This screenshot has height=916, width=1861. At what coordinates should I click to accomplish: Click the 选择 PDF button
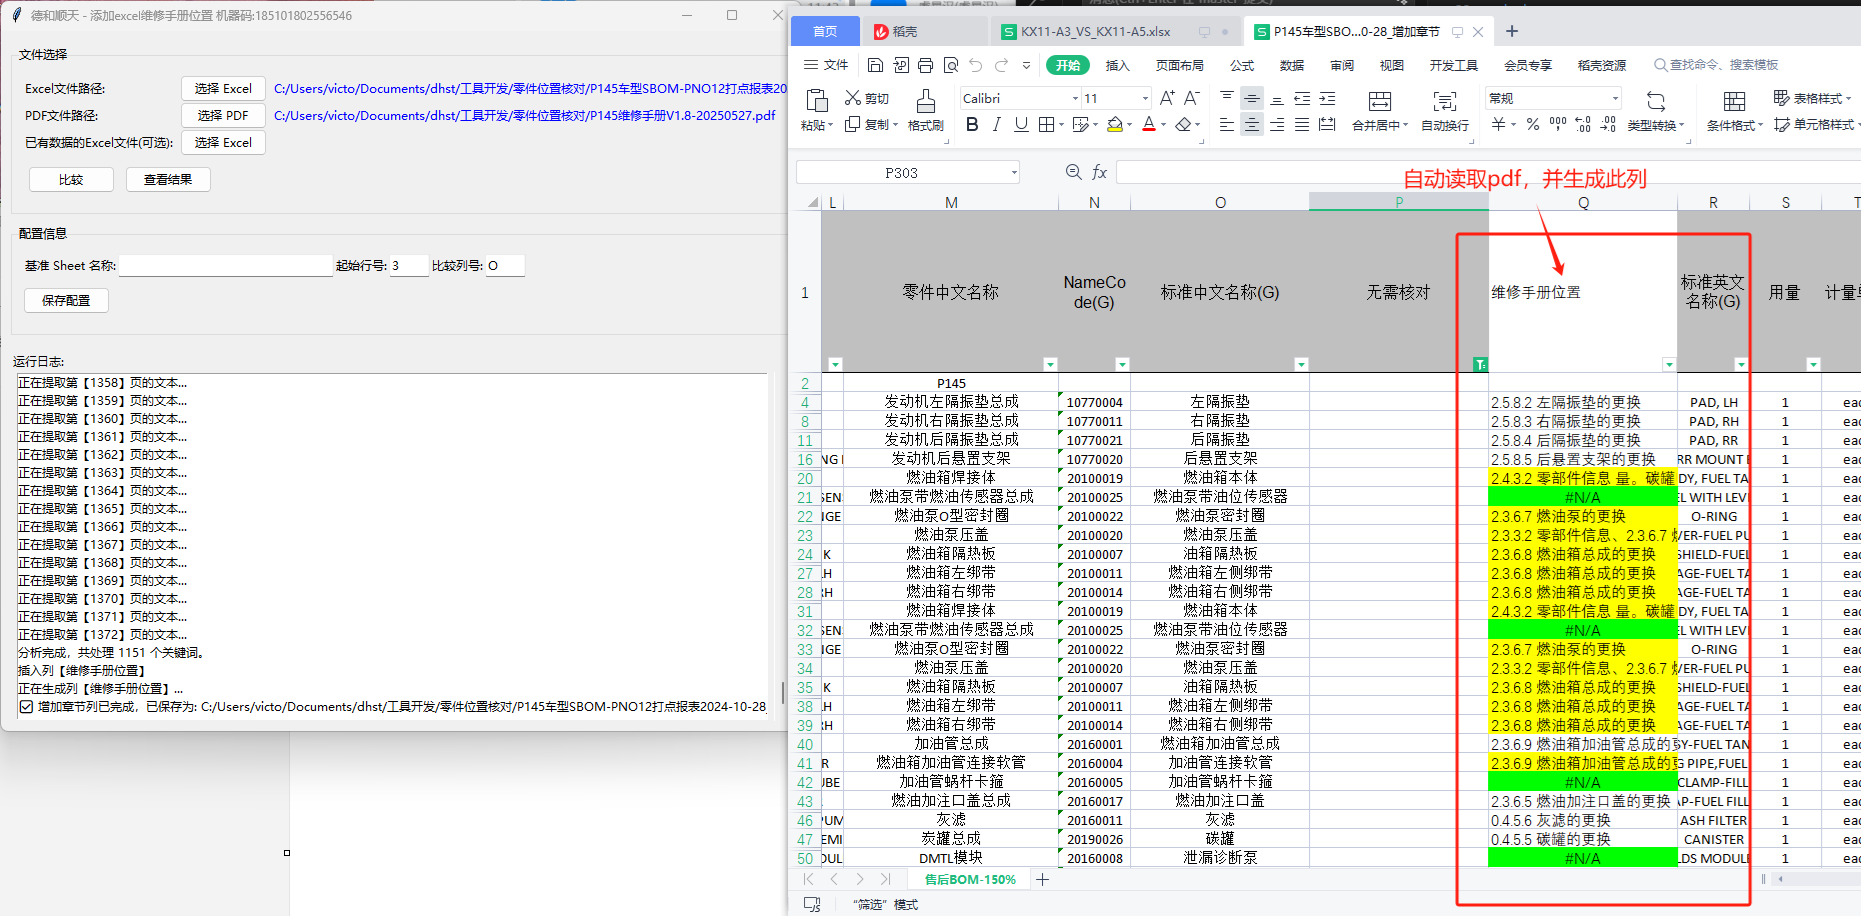coord(223,115)
